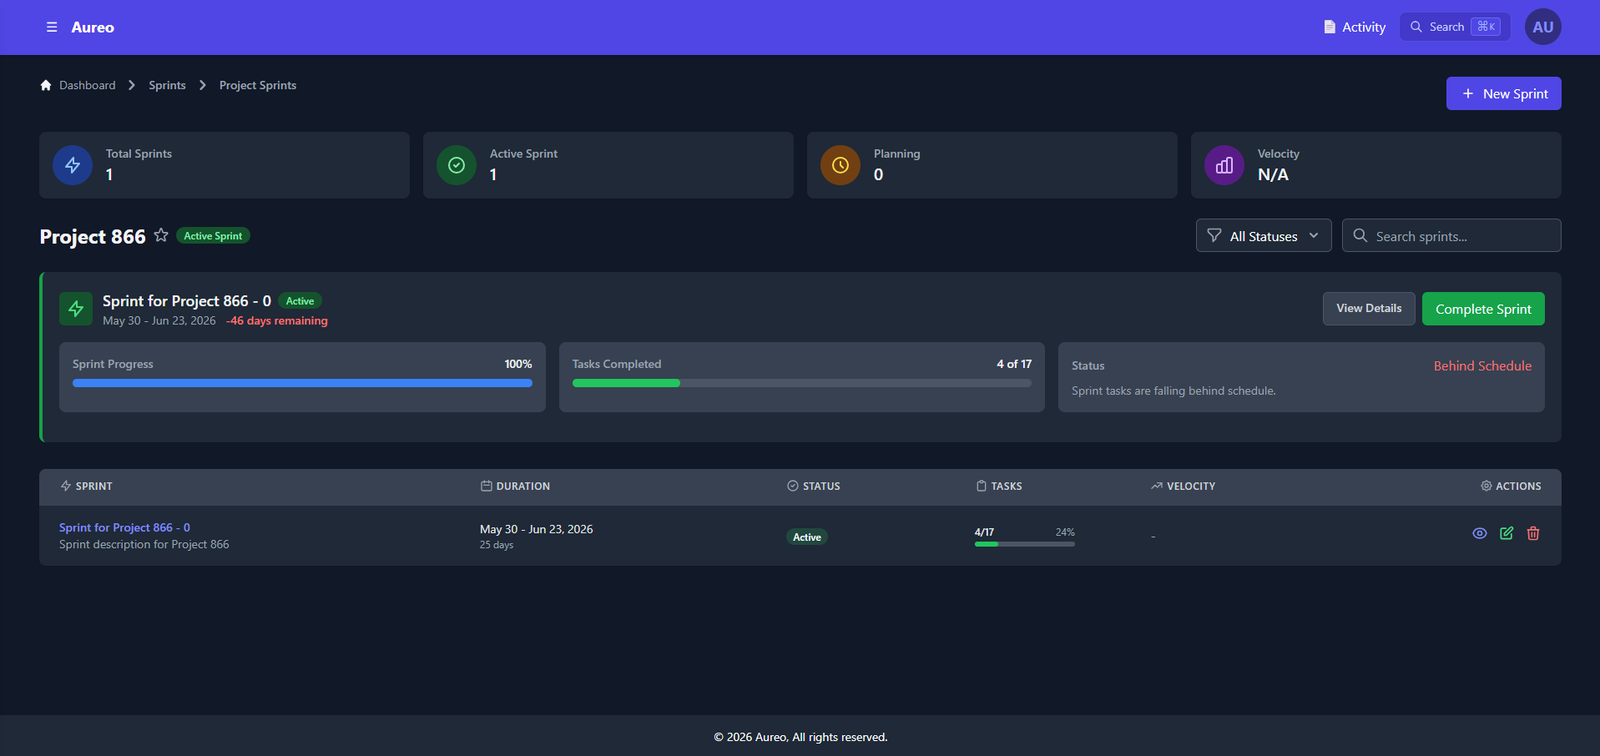
Task: Click the Dashboard home icon in breadcrumb
Action: 46,85
